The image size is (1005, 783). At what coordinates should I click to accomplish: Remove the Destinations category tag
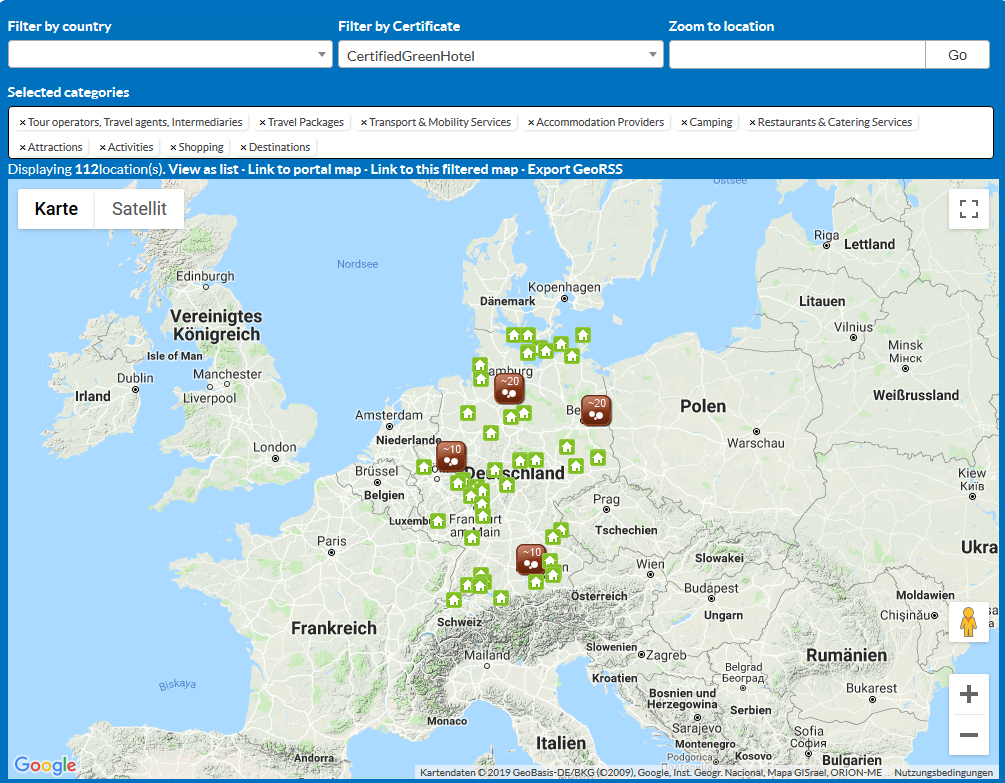[x=244, y=147]
